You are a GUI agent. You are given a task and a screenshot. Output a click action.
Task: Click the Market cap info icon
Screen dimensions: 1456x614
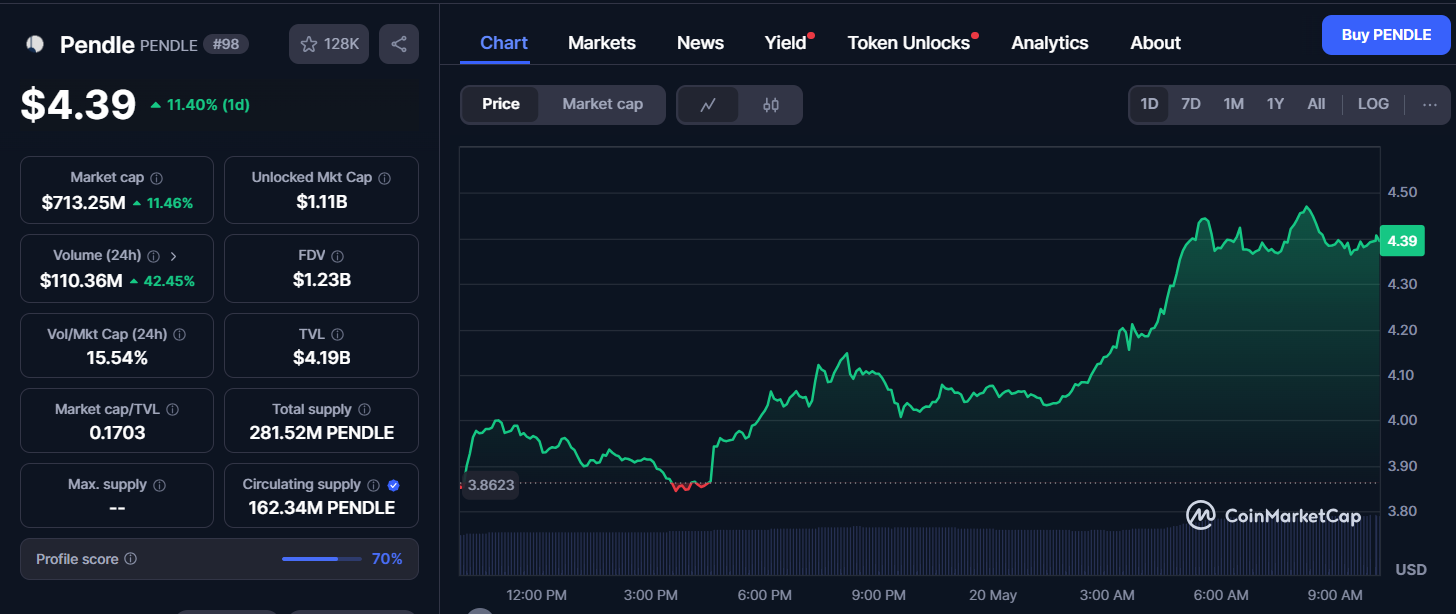tap(156, 178)
